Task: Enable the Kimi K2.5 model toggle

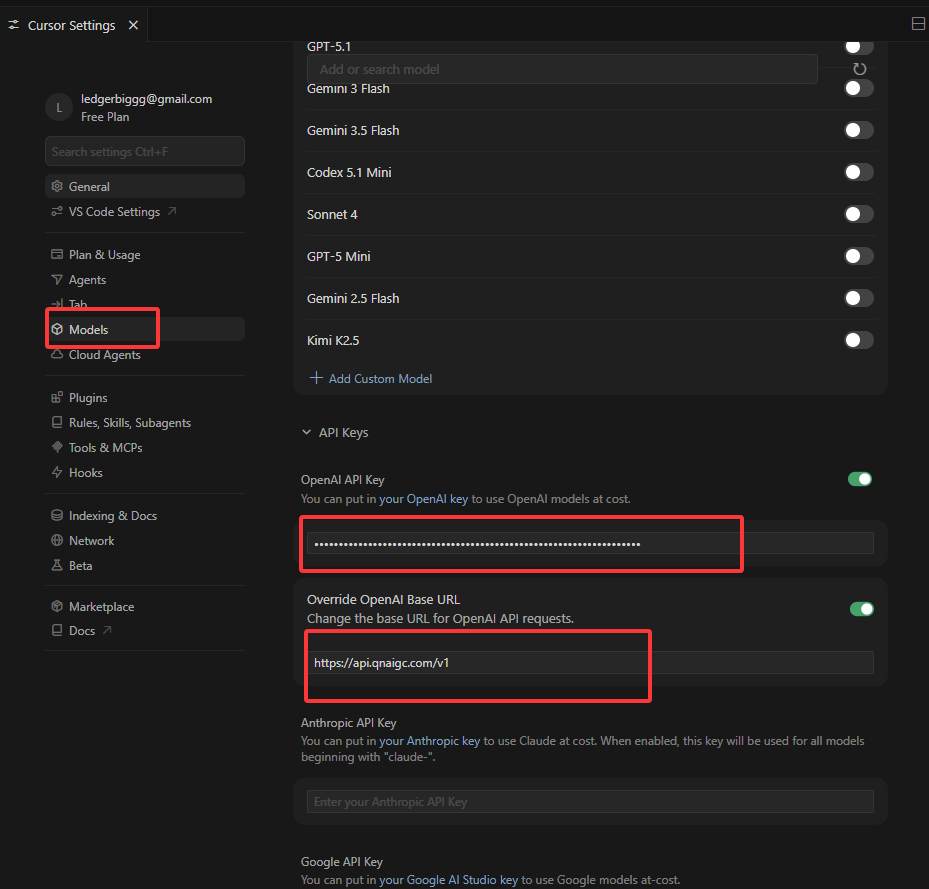Action: pyautogui.click(x=858, y=340)
